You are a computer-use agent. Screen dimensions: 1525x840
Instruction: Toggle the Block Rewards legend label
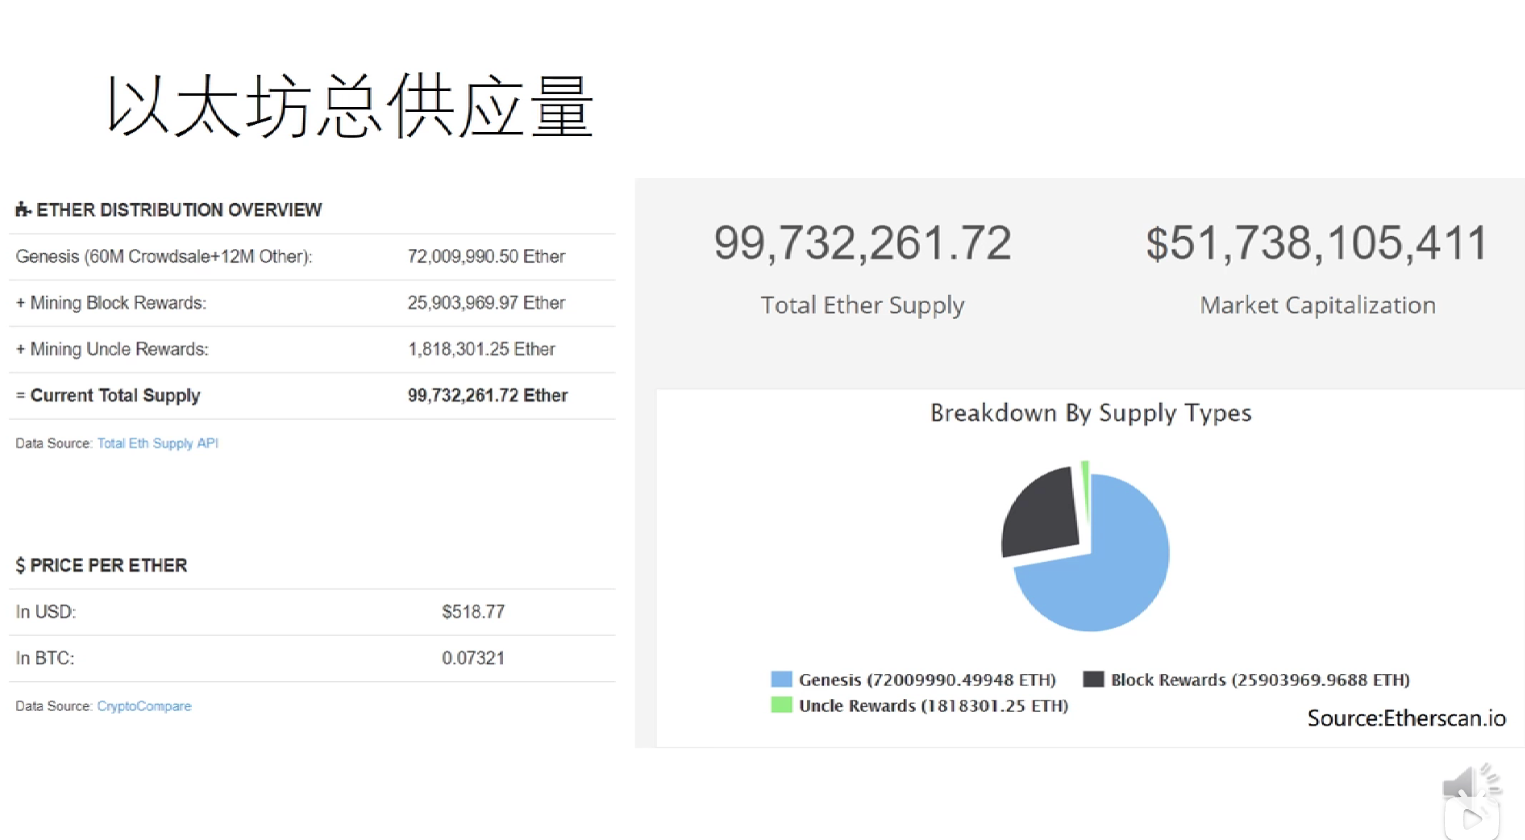[1260, 680]
